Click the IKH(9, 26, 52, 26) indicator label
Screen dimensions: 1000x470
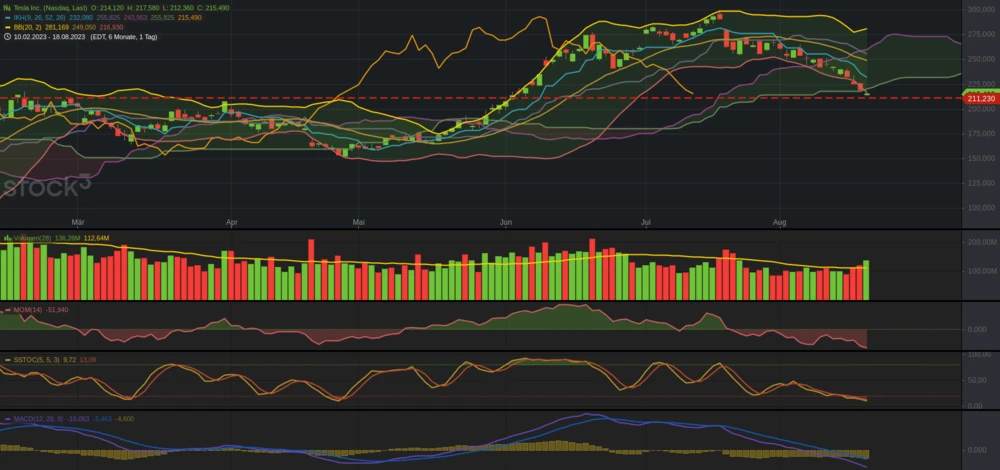(40, 18)
